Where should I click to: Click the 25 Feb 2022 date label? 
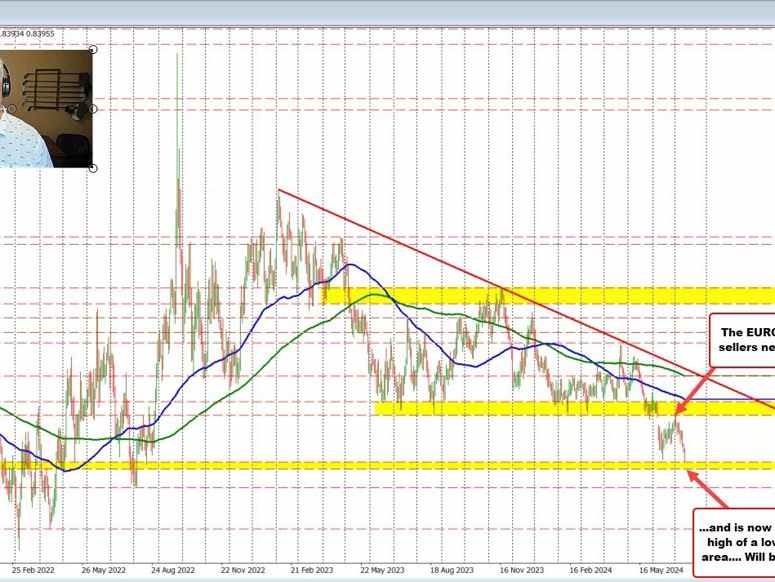(33, 570)
